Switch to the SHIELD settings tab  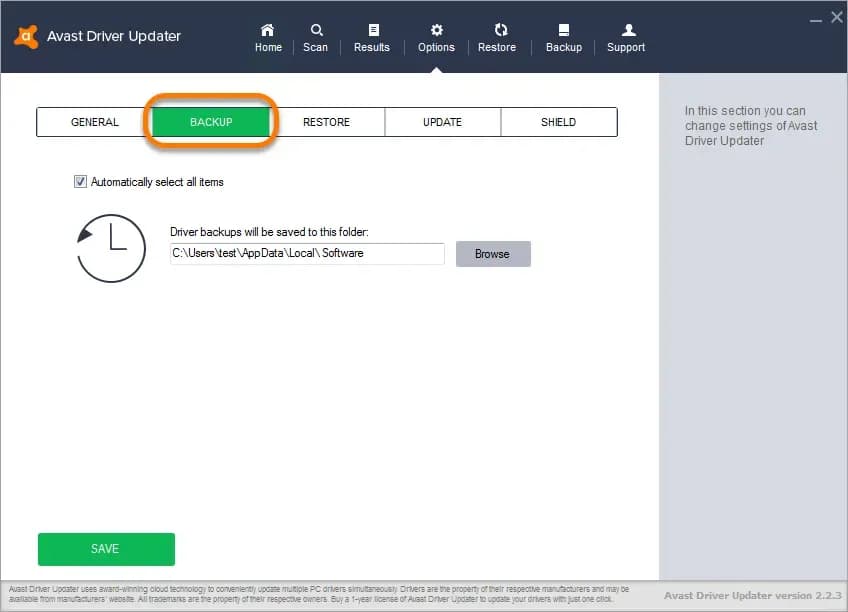click(x=559, y=122)
